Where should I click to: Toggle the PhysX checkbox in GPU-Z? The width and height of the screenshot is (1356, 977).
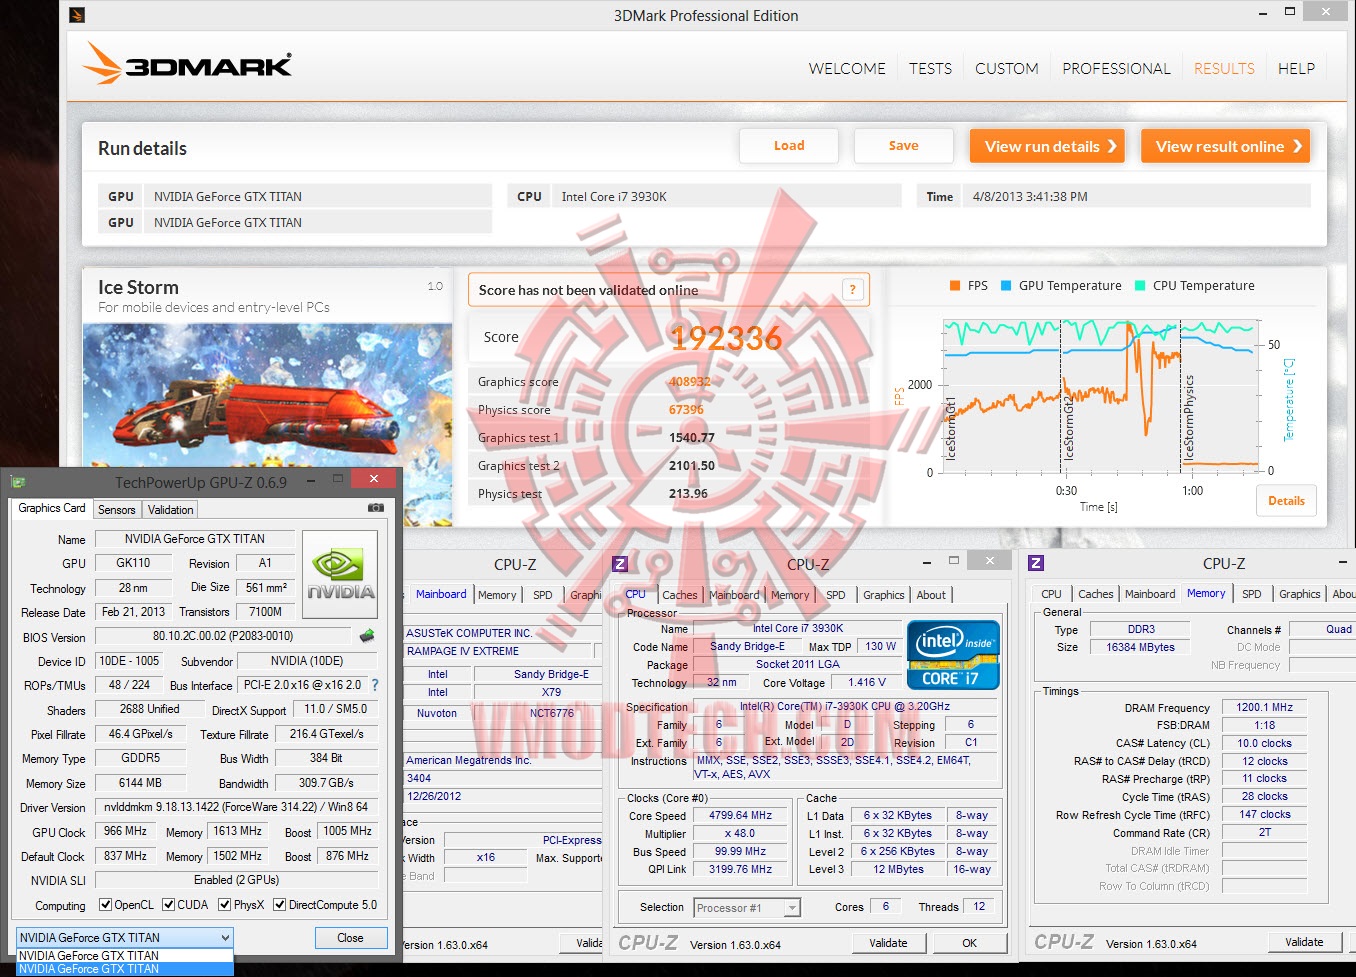click(224, 905)
